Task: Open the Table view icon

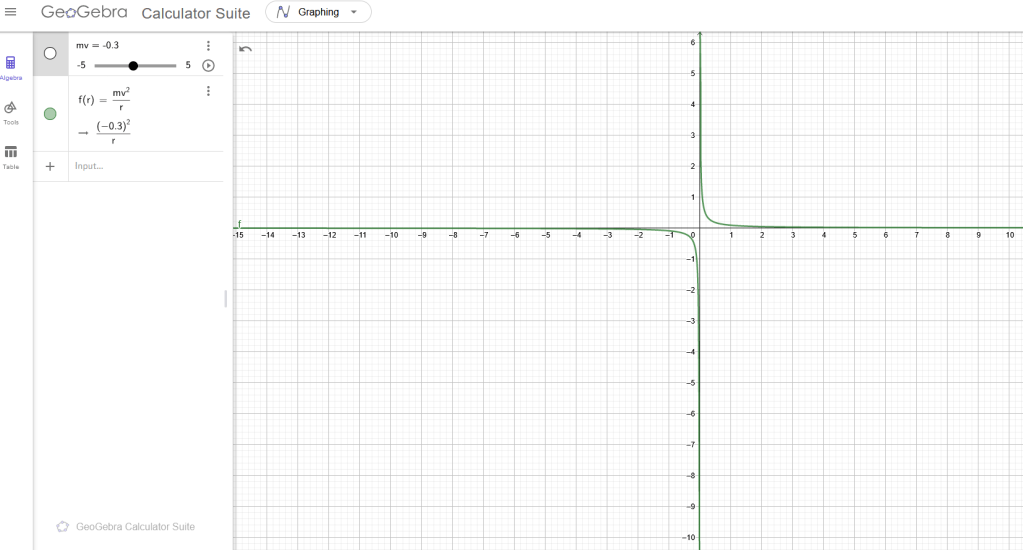Action: (x=11, y=153)
